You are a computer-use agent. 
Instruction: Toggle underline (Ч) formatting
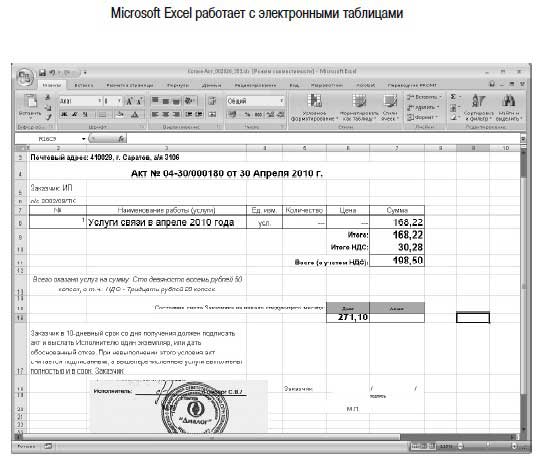(85, 114)
